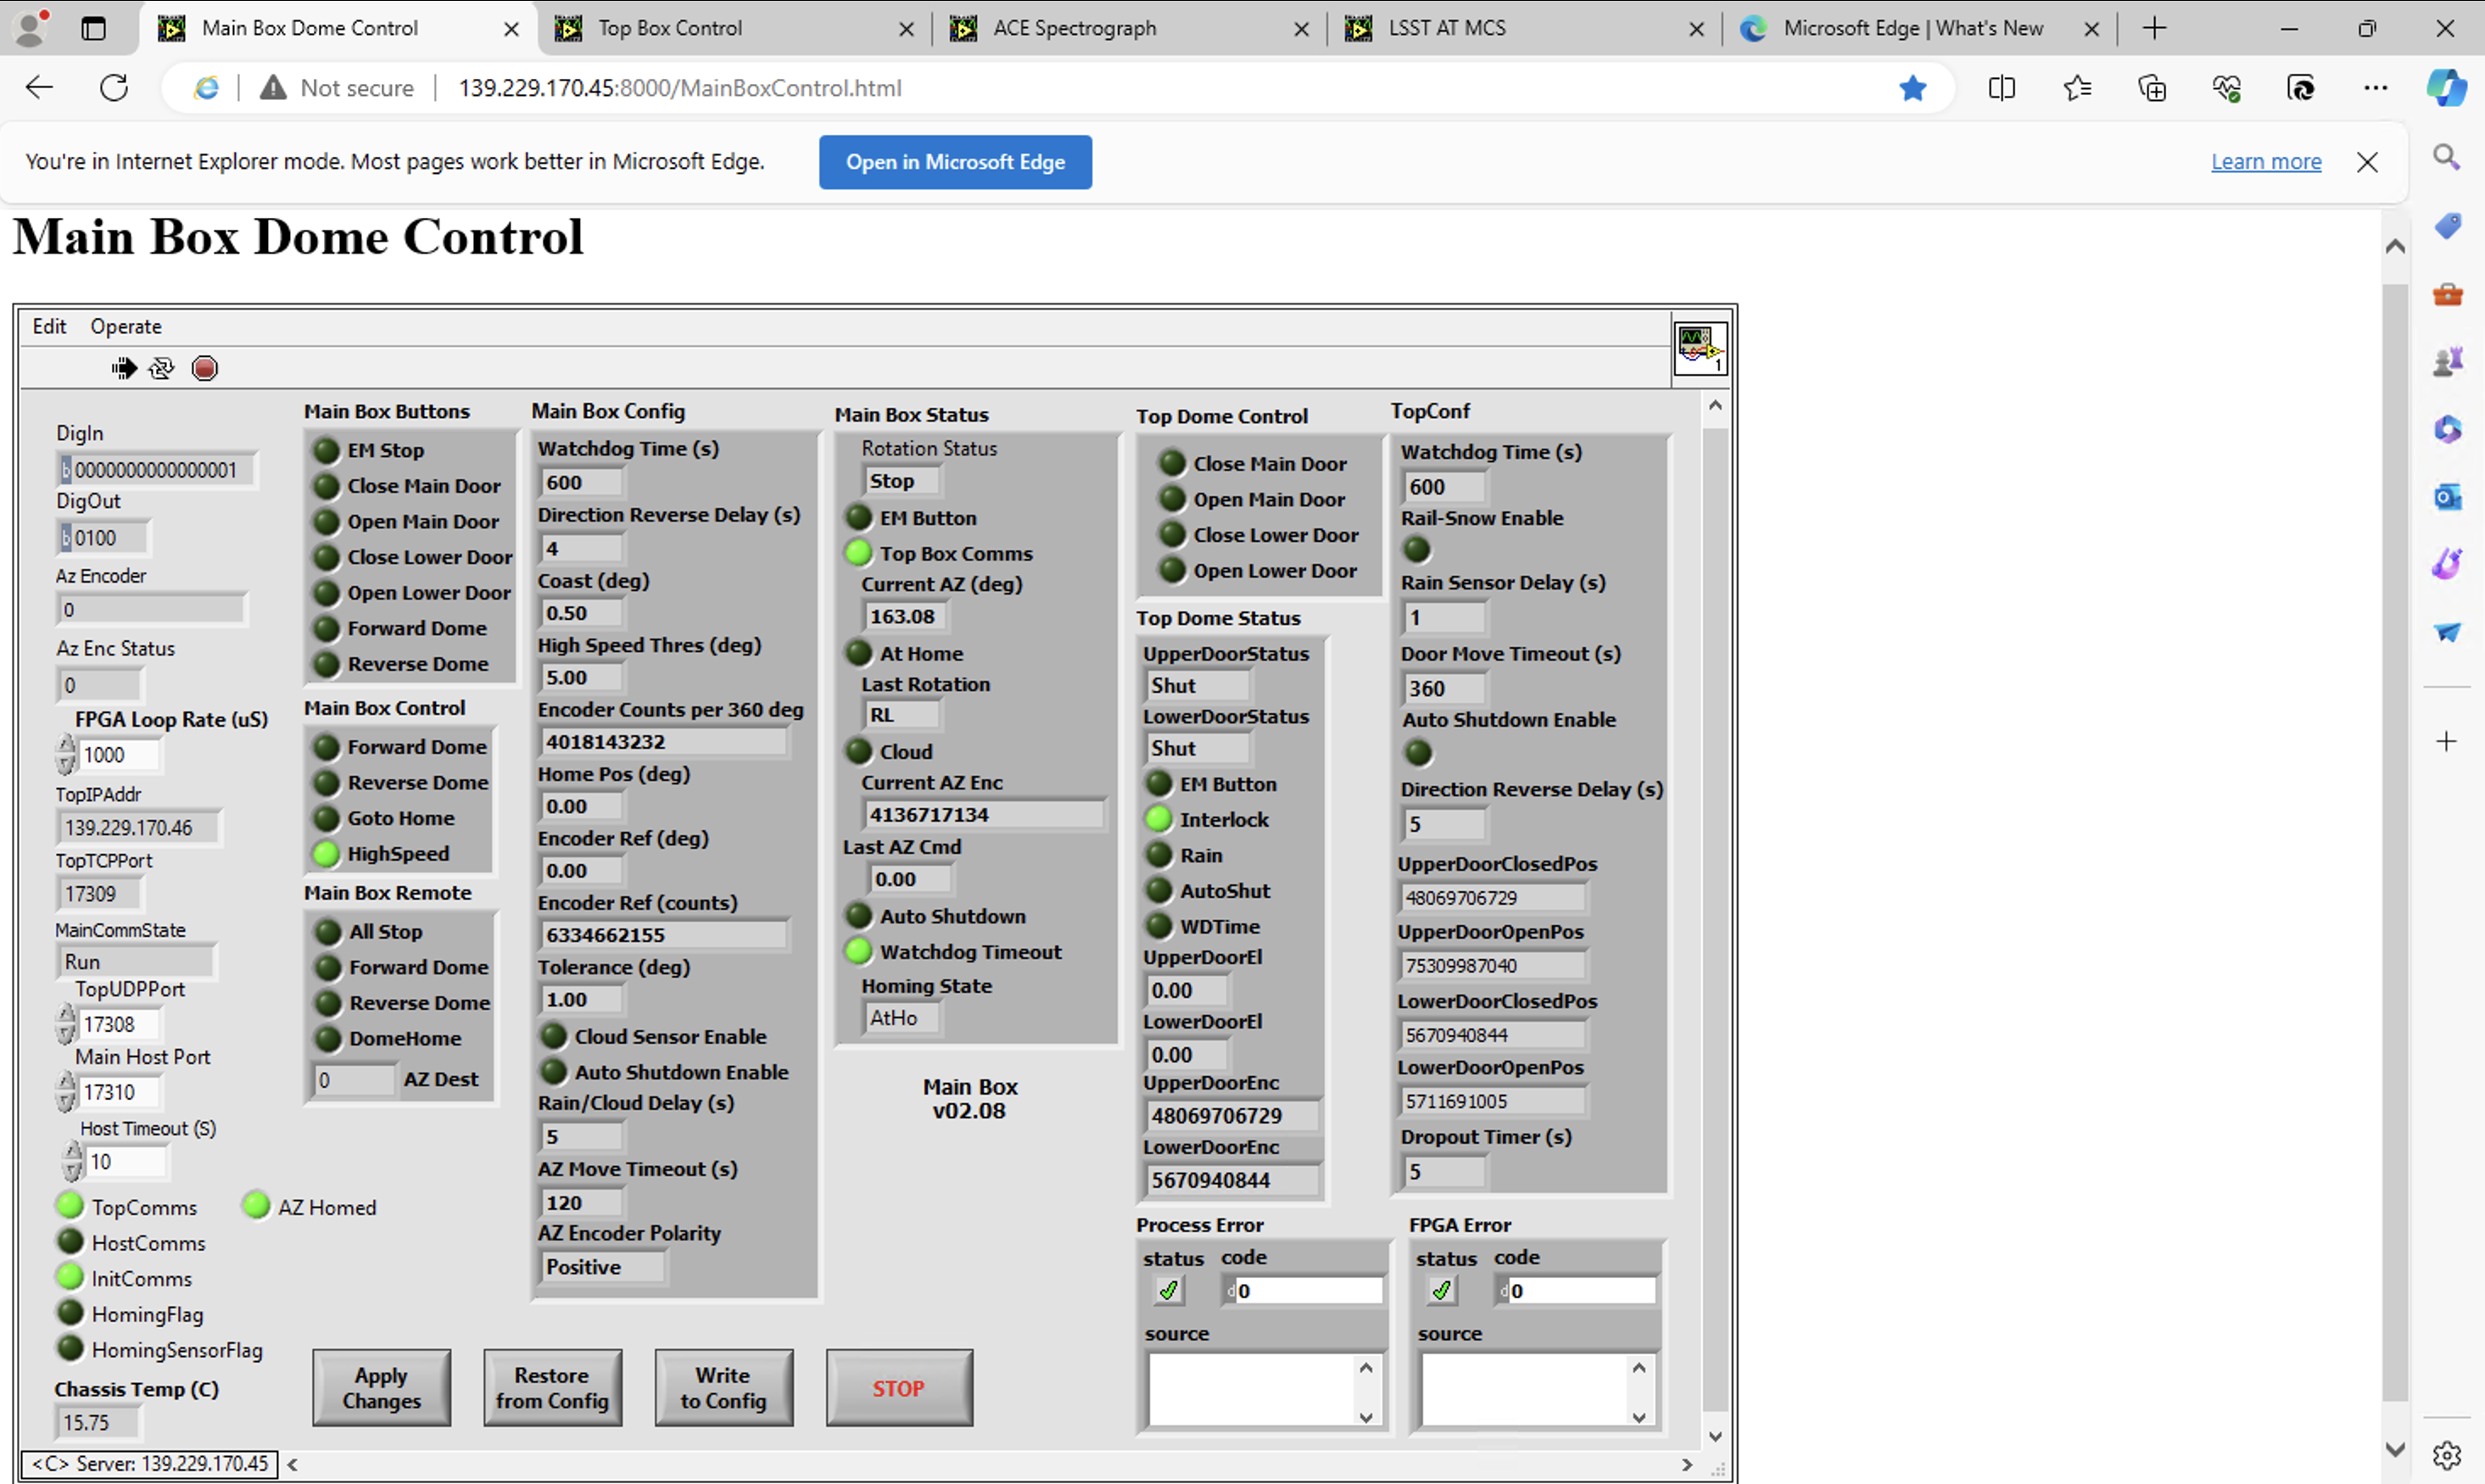Click the browser refresh icon
The height and width of the screenshot is (1484, 2485).
[114, 88]
